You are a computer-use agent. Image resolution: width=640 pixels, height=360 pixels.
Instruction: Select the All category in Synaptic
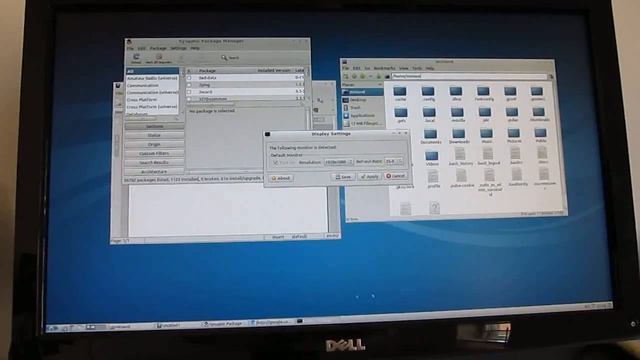(152, 71)
